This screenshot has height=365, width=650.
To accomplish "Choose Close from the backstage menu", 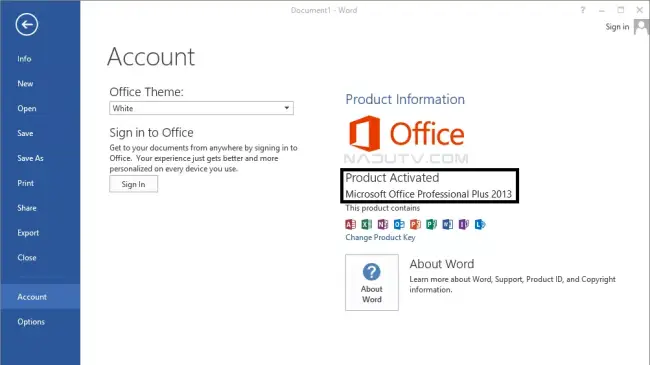I will [27, 258].
